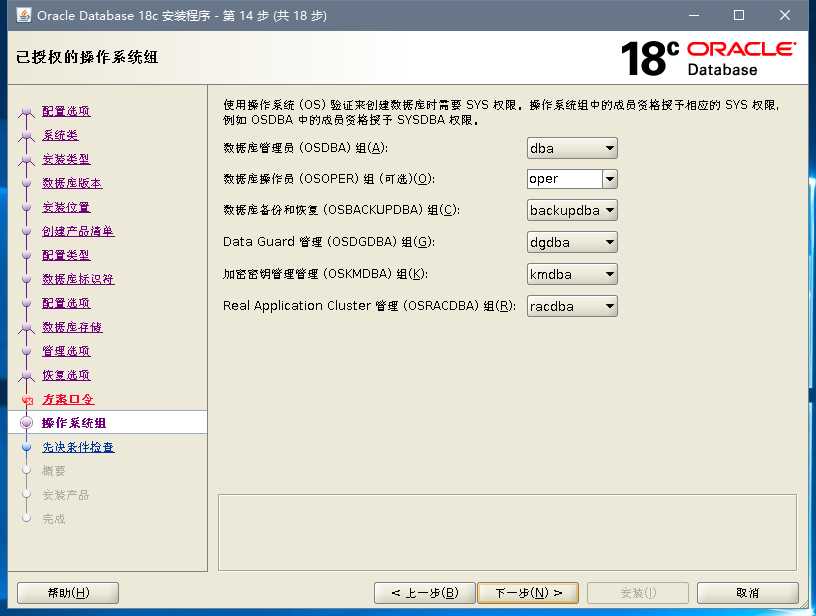Expand the OSDGDBA dropdown showing dgdba
The height and width of the screenshot is (616, 816).
click(572, 242)
